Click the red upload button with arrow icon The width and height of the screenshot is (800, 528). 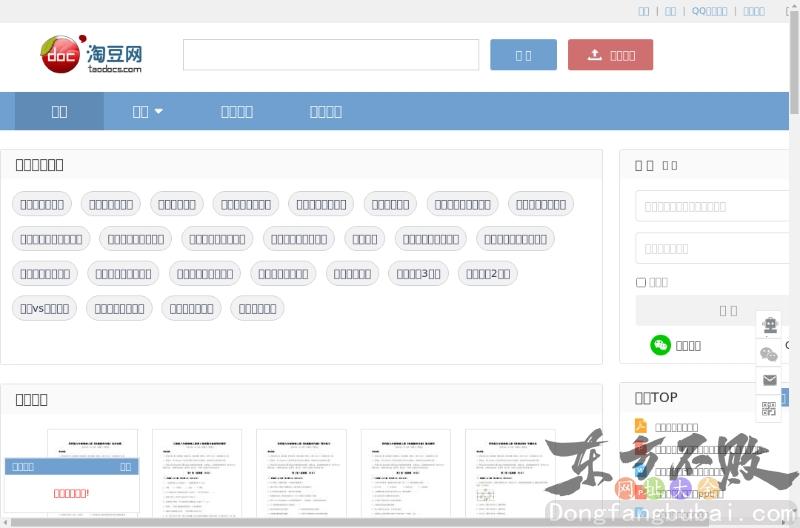pyautogui.click(x=610, y=55)
